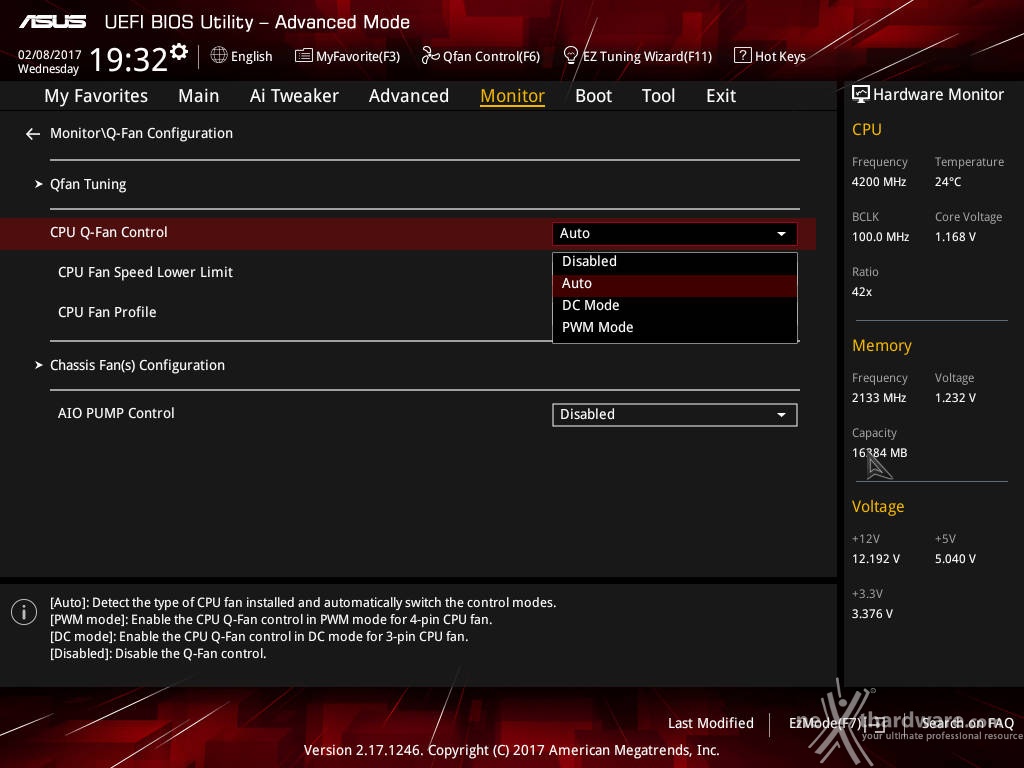Image resolution: width=1024 pixels, height=768 pixels.
Task: Choose PWM Mode in the dropdown list
Action: (674, 327)
